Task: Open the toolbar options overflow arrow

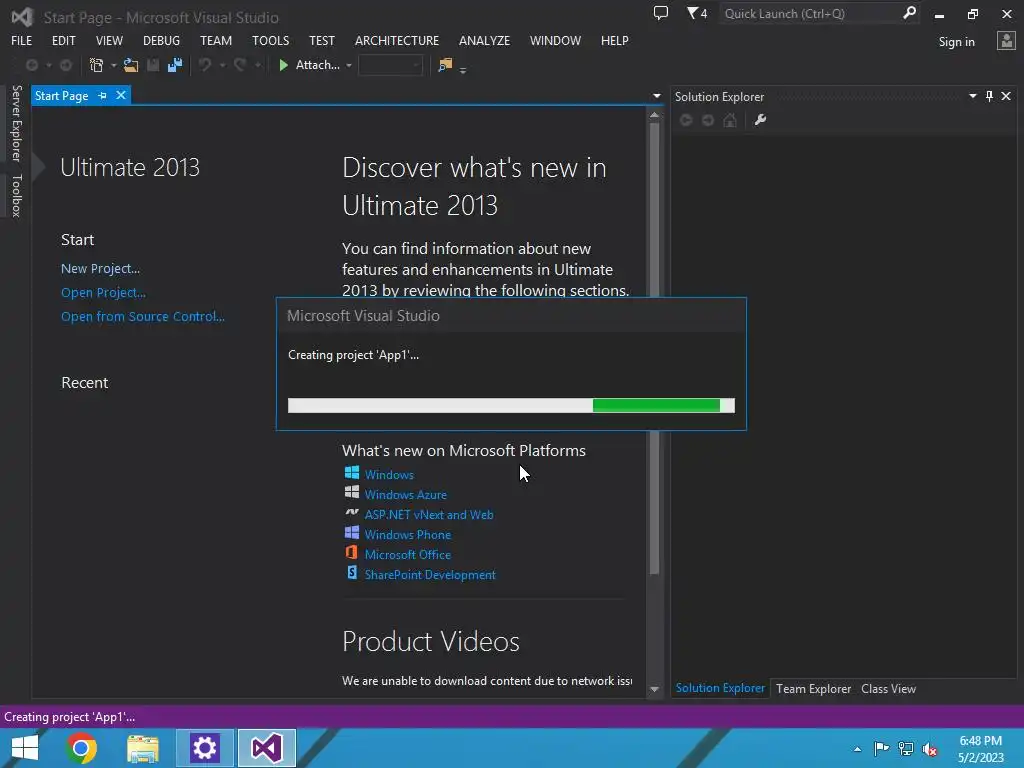Action: tap(463, 70)
